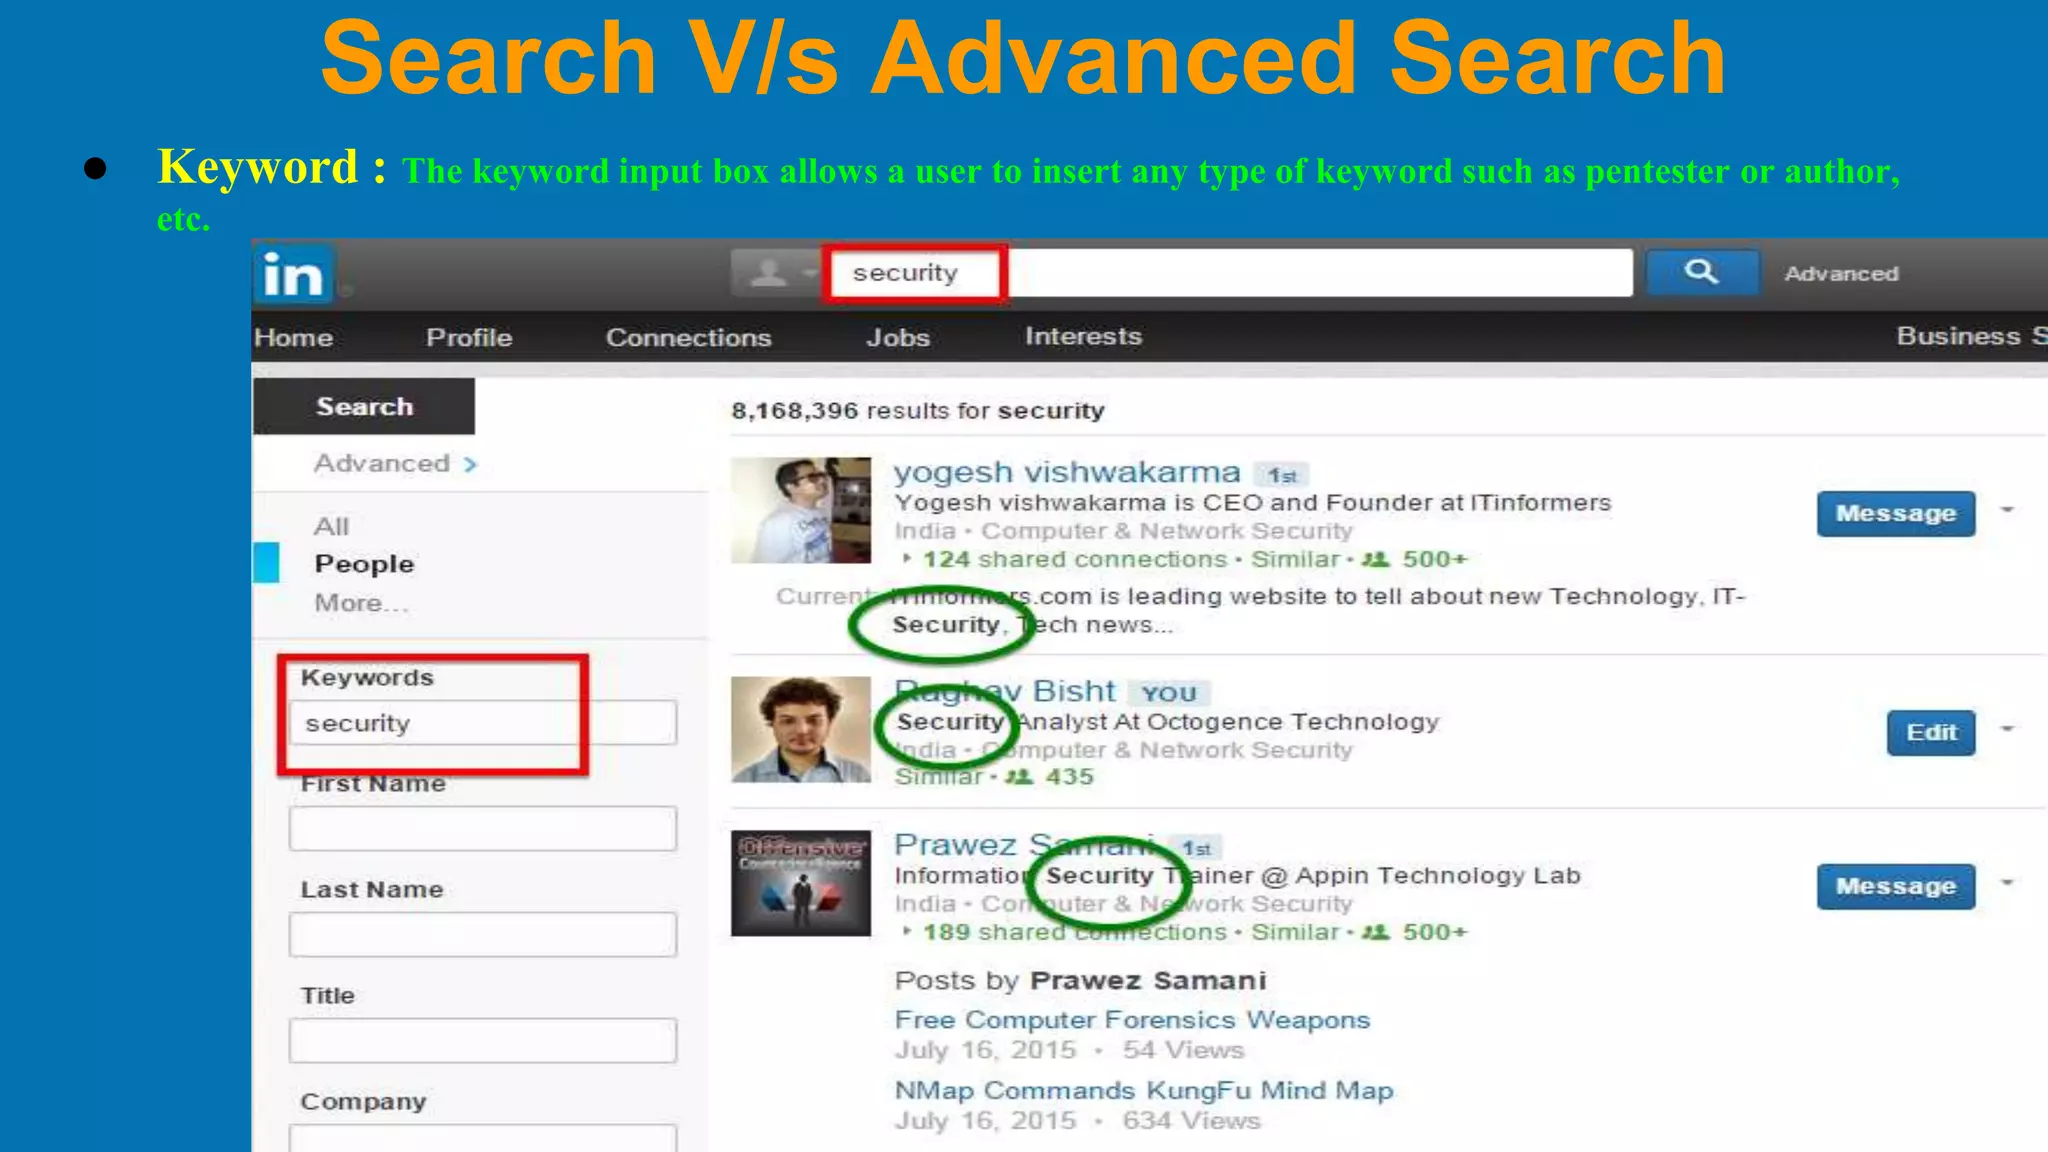
Task: Open the Connections menu
Action: point(688,337)
